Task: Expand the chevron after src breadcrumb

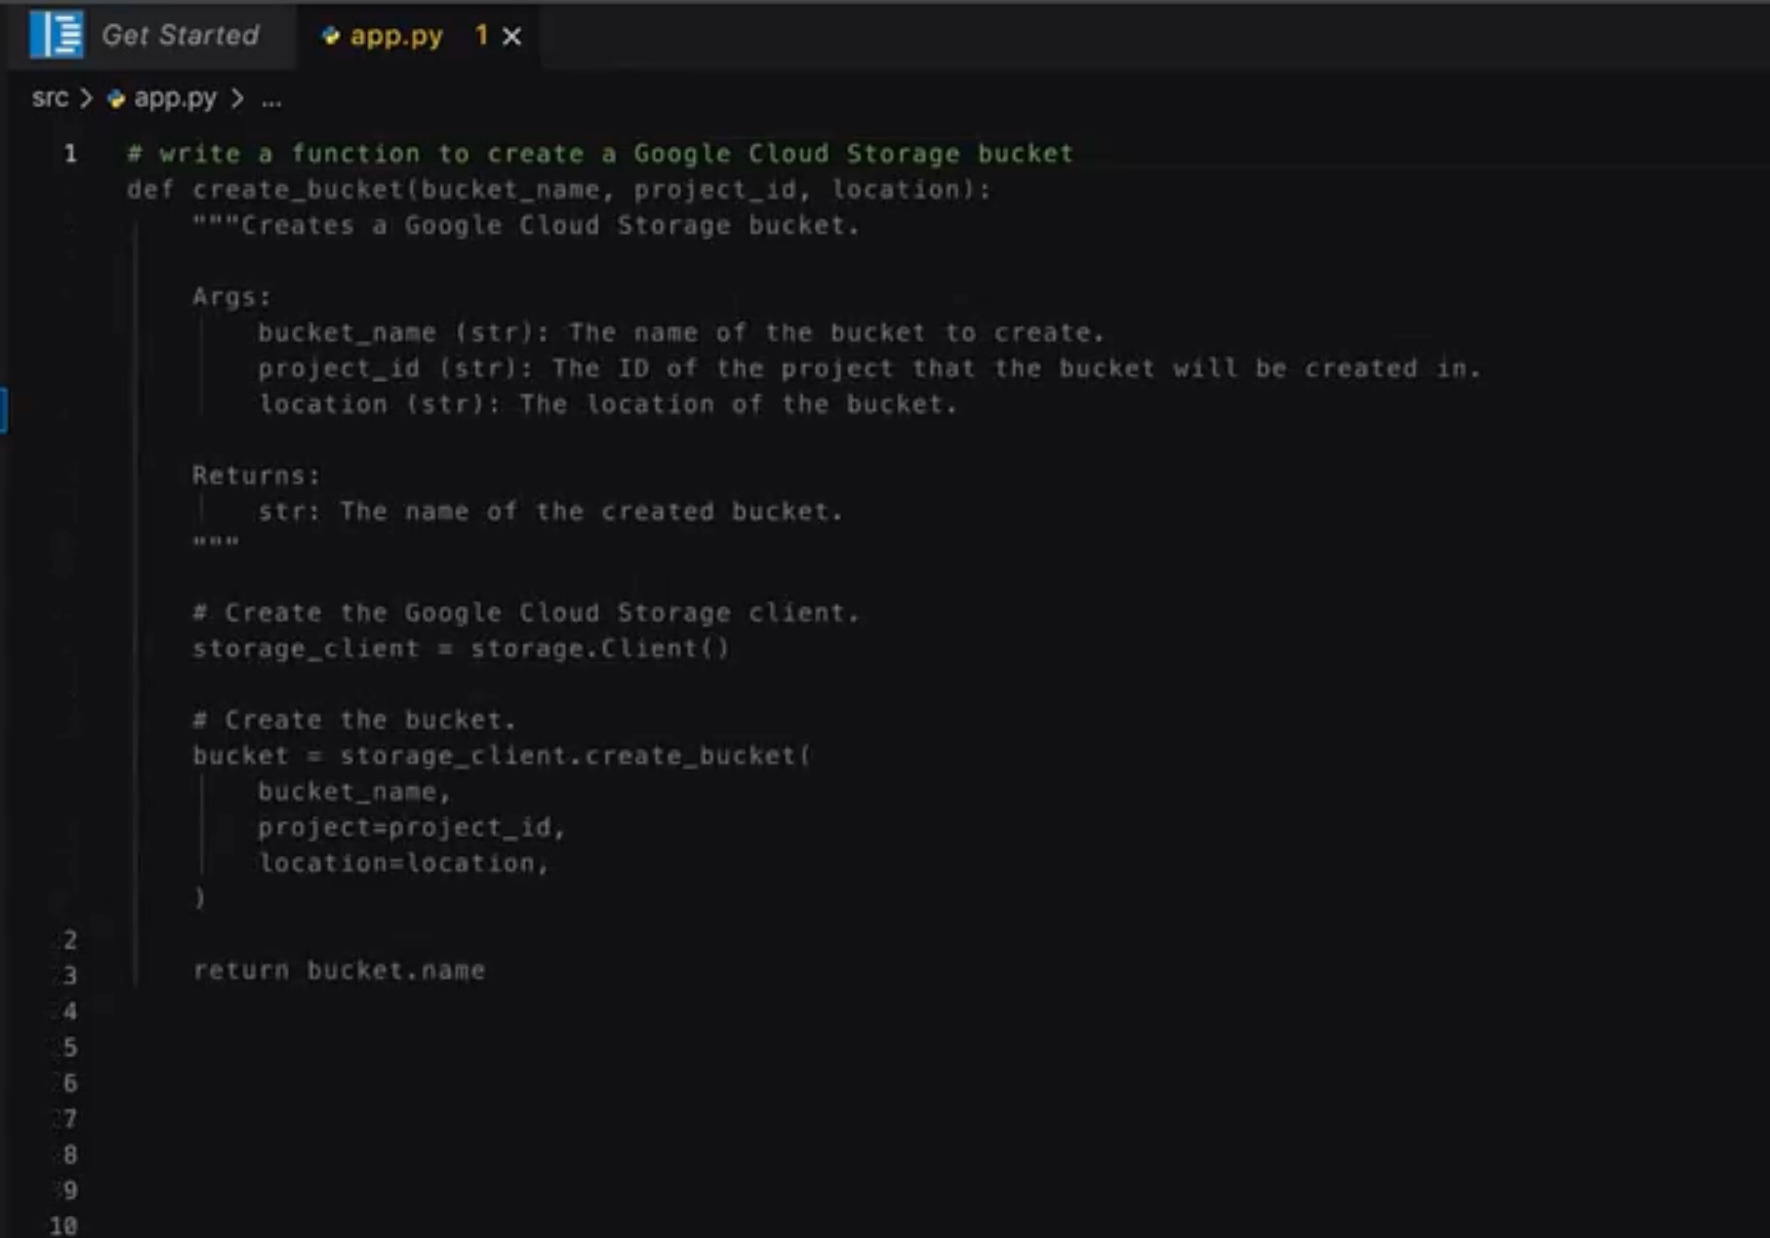Action: (x=87, y=98)
